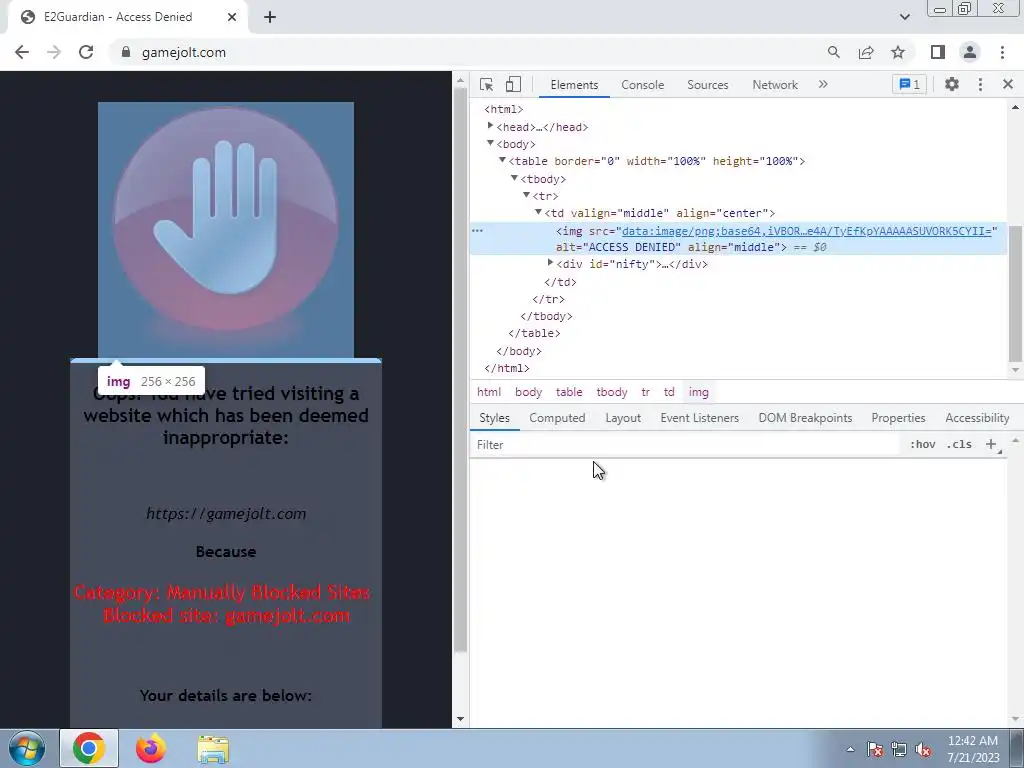
Task: Share this page icon
Action: pos(866,52)
